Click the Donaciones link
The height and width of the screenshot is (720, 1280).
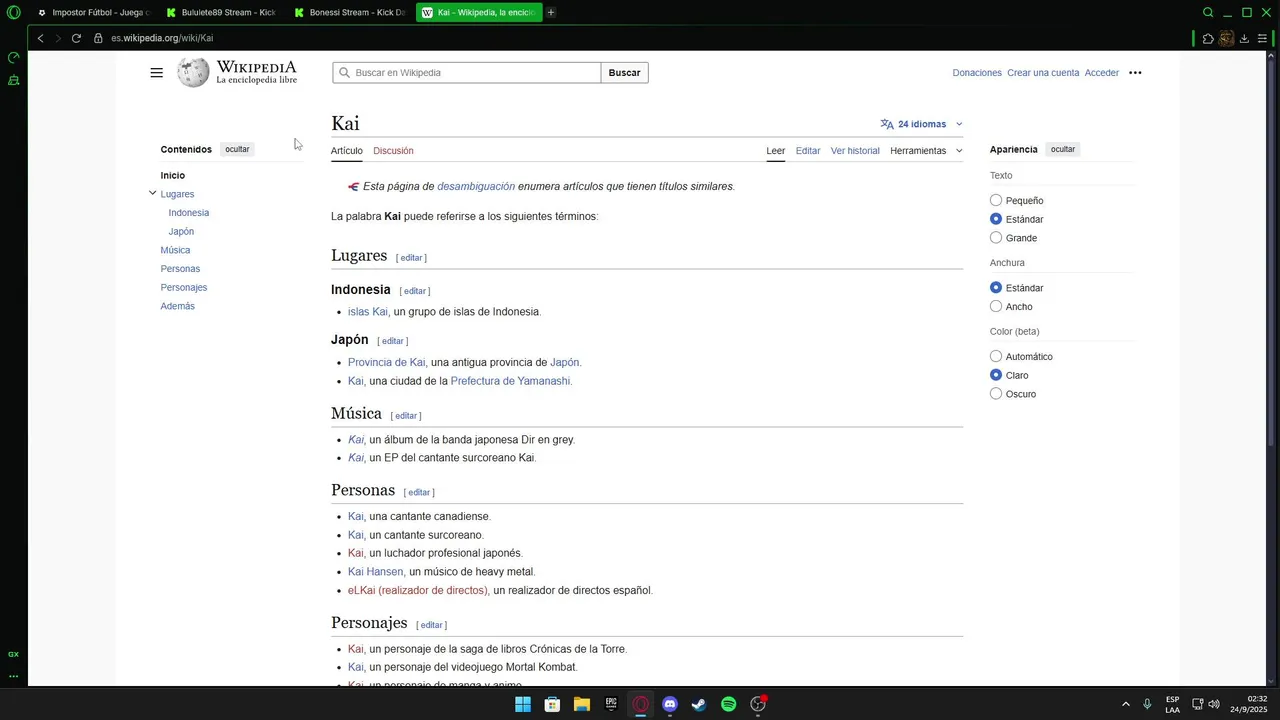[x=977, y=73]
